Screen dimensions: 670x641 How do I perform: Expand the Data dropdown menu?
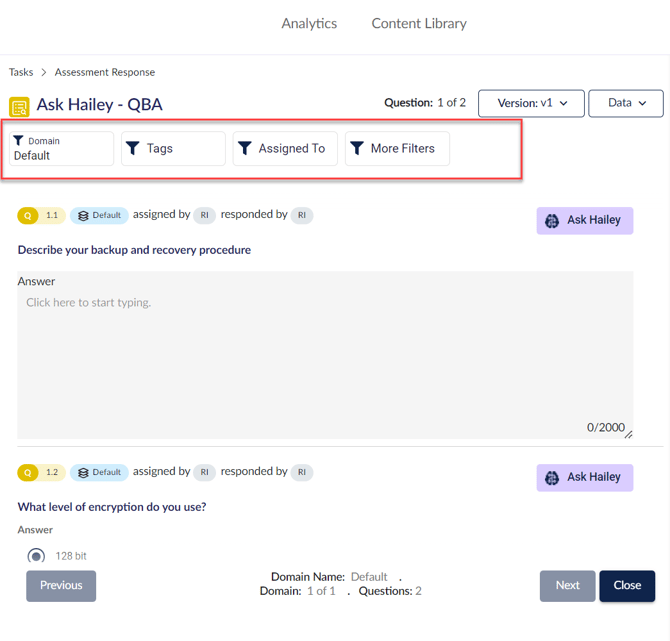625,103
